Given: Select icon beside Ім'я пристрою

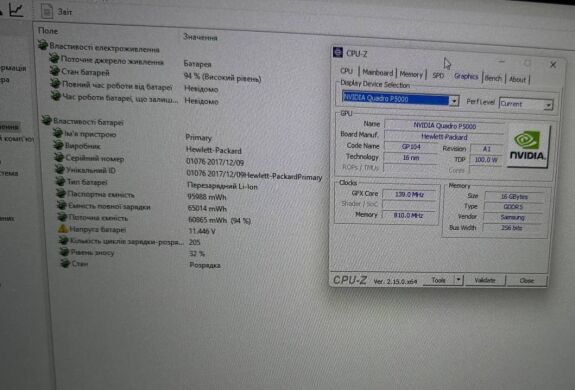Looking at the screenshot, I should pyautogui.click(x=58, y=133).
